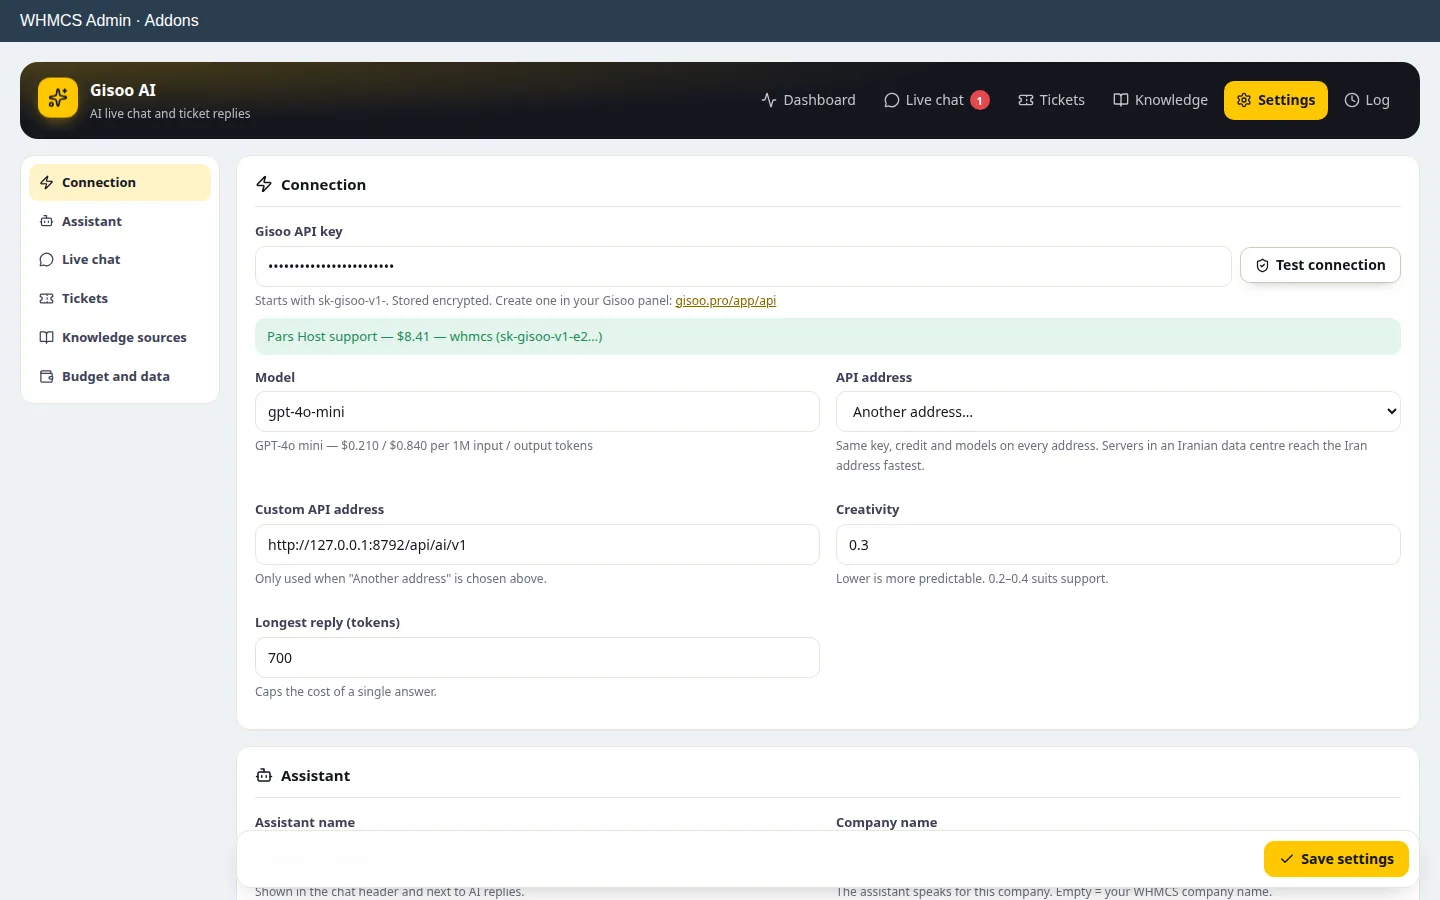
Task: Click the Knowledge sources book icon
Action: coord(46,337)
